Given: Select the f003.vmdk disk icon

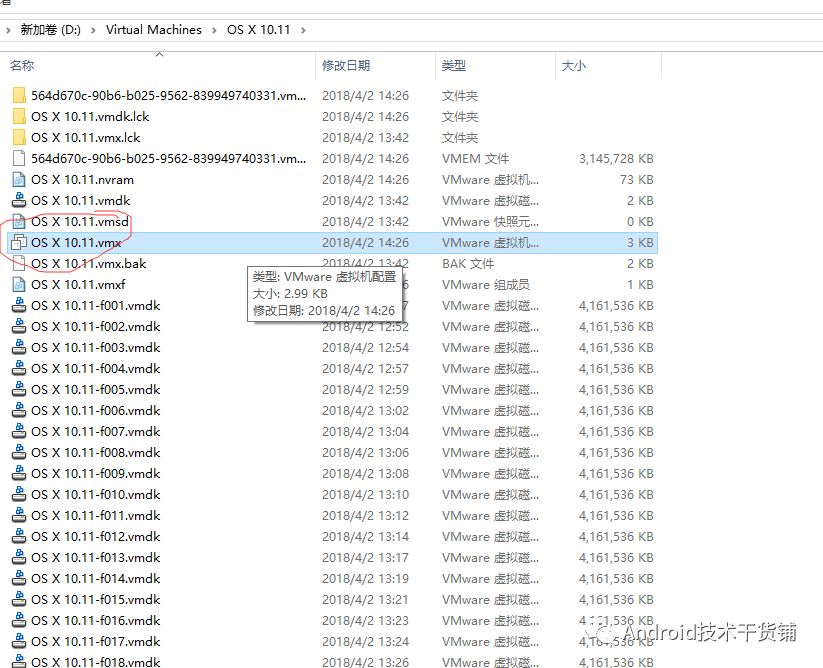Looking at the screenshot, I should coord(19,347).
